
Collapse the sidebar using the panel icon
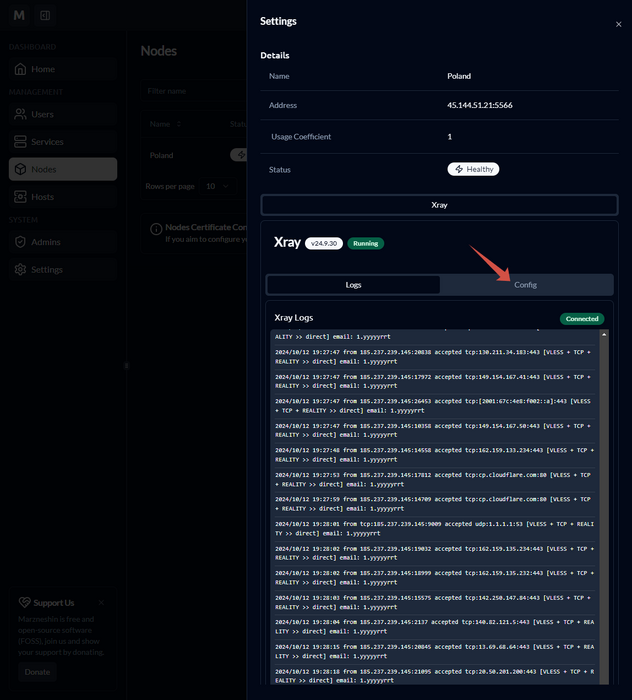45,16
